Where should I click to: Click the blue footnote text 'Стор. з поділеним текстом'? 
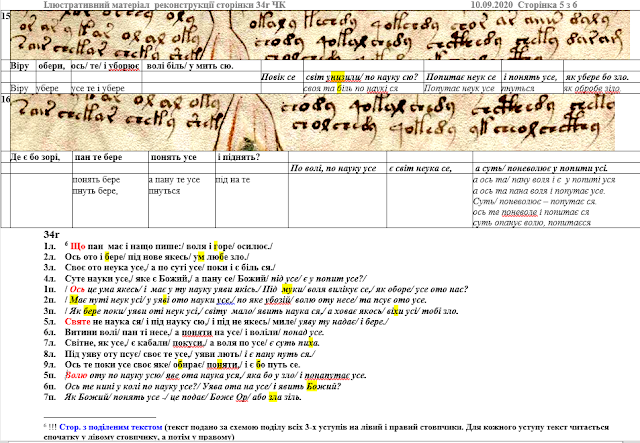[111, 427]
